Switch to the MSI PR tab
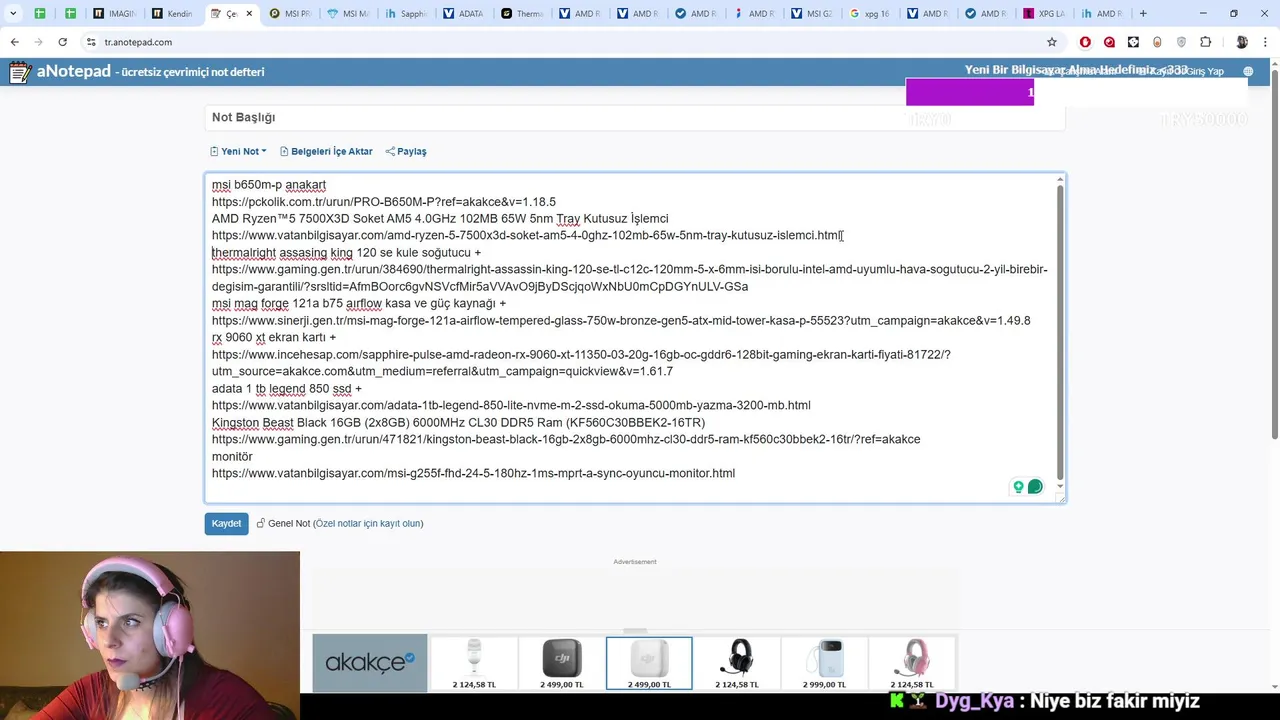This screenshot has width=1280, height=720. [290, 14]
